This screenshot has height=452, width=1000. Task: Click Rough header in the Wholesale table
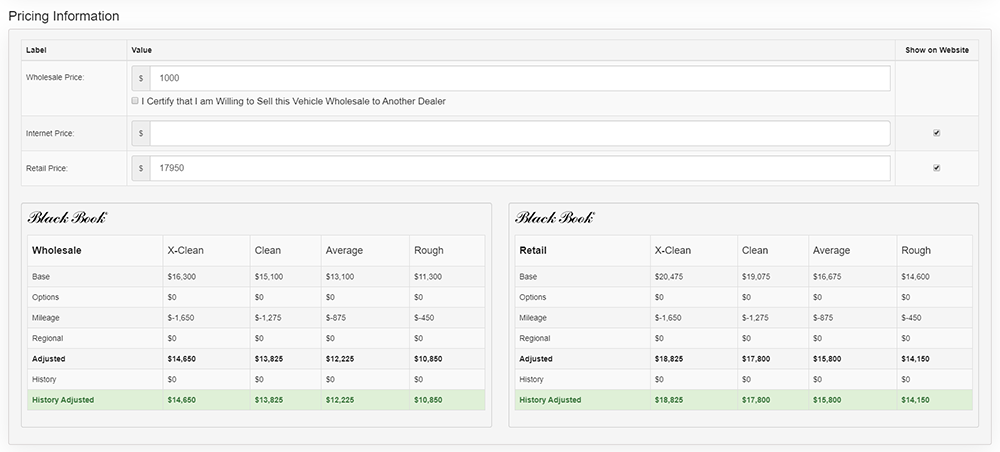429,251
